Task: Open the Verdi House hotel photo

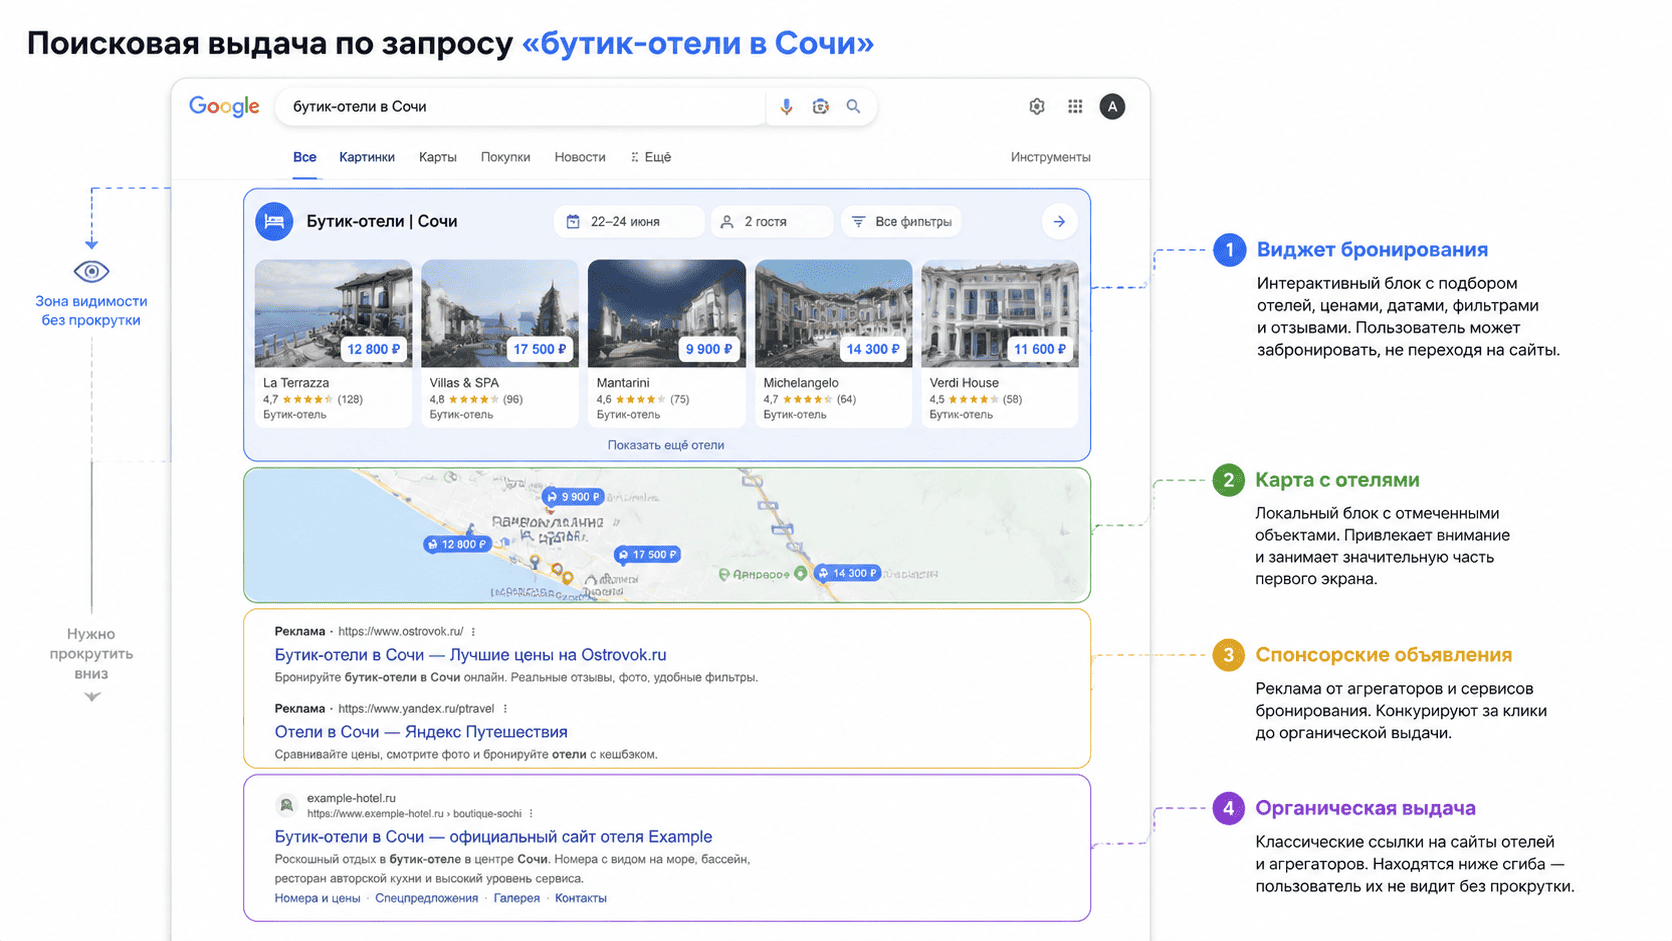Action: [1000, 313]
